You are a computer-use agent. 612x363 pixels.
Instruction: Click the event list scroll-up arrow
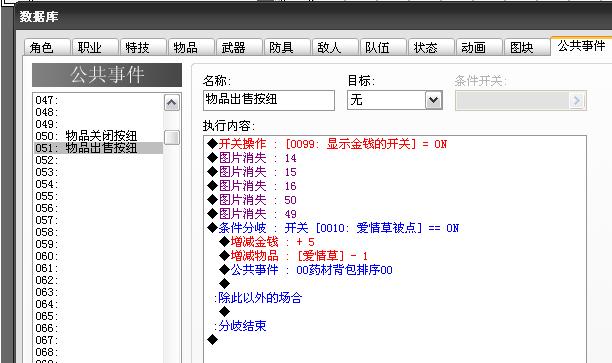click(x=172, y=103)
